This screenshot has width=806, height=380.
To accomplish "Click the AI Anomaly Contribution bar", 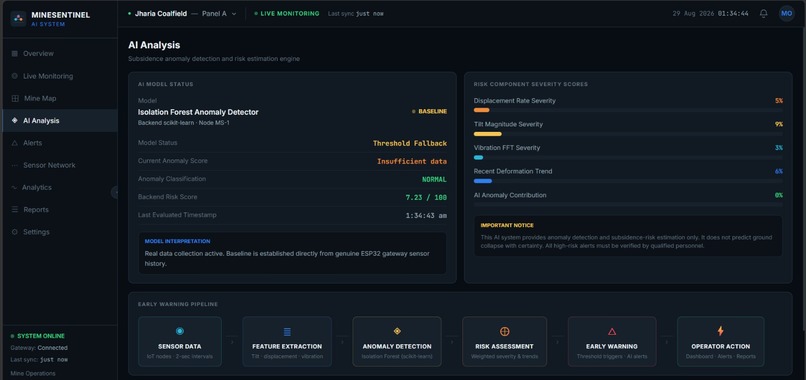I will 628,205.
